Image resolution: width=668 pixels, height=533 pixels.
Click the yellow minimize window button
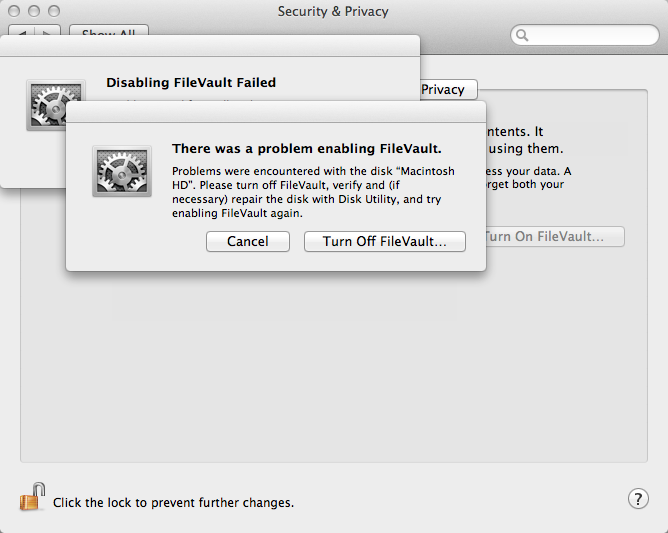tap(34, 11)
